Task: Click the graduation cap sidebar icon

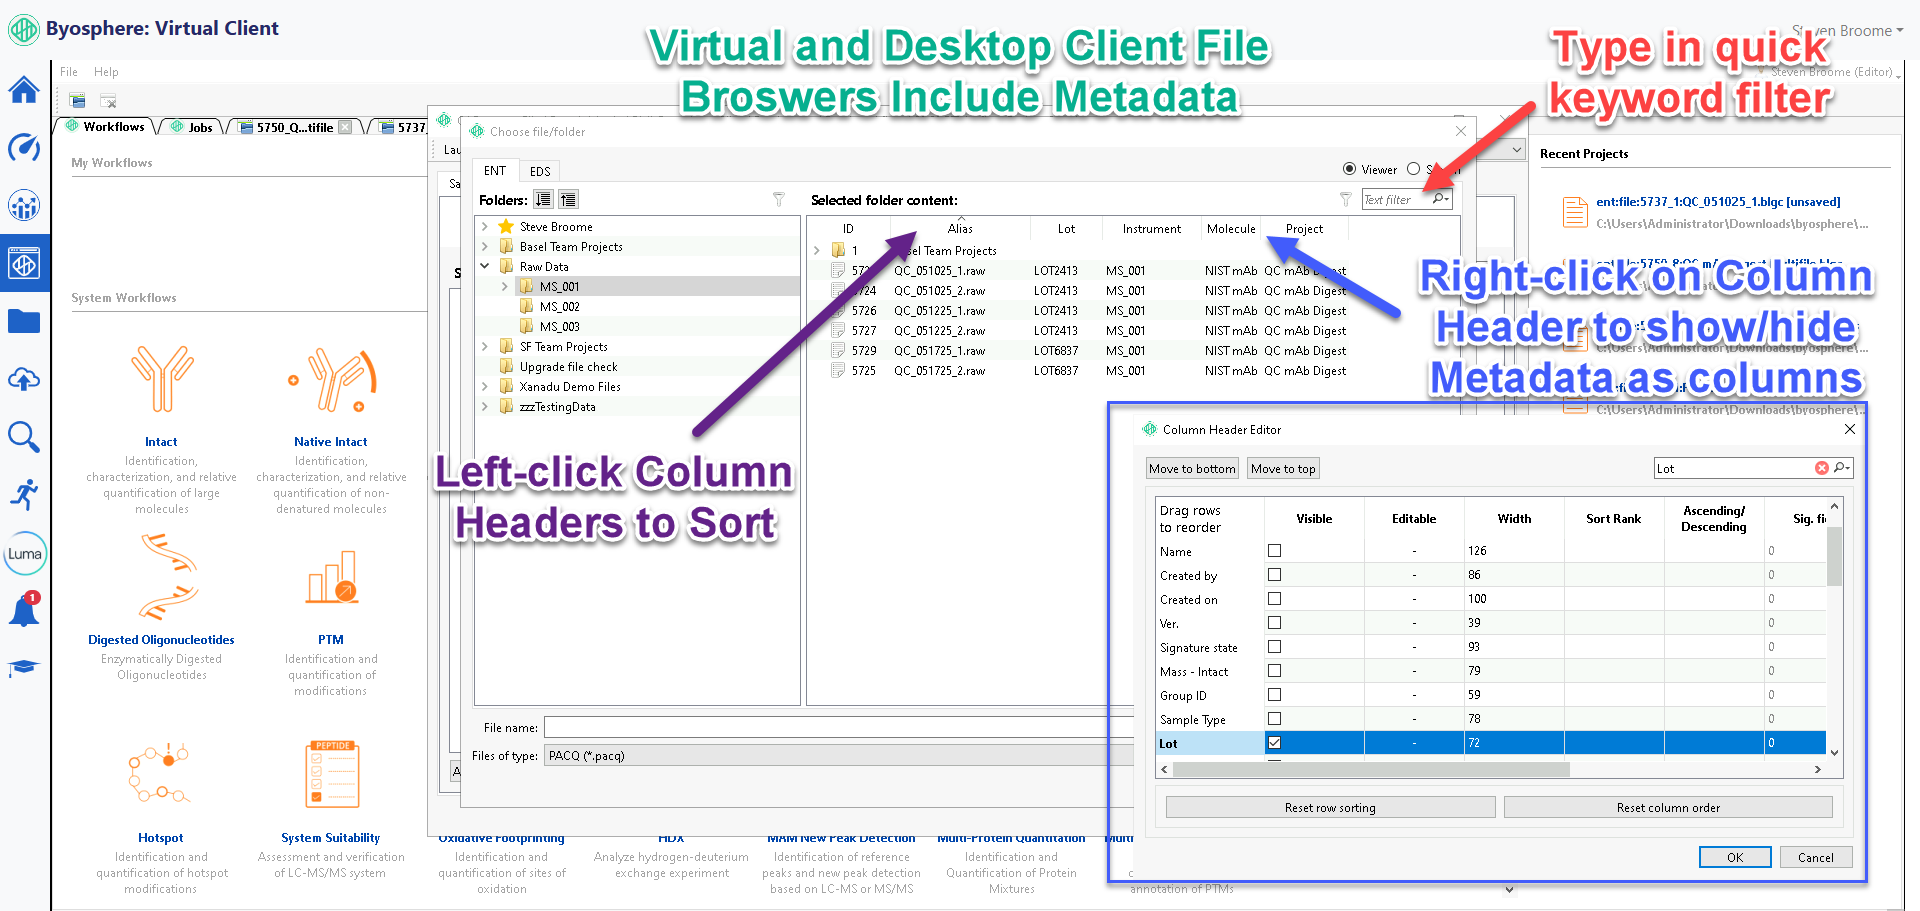Action: [x=24, y=667]
